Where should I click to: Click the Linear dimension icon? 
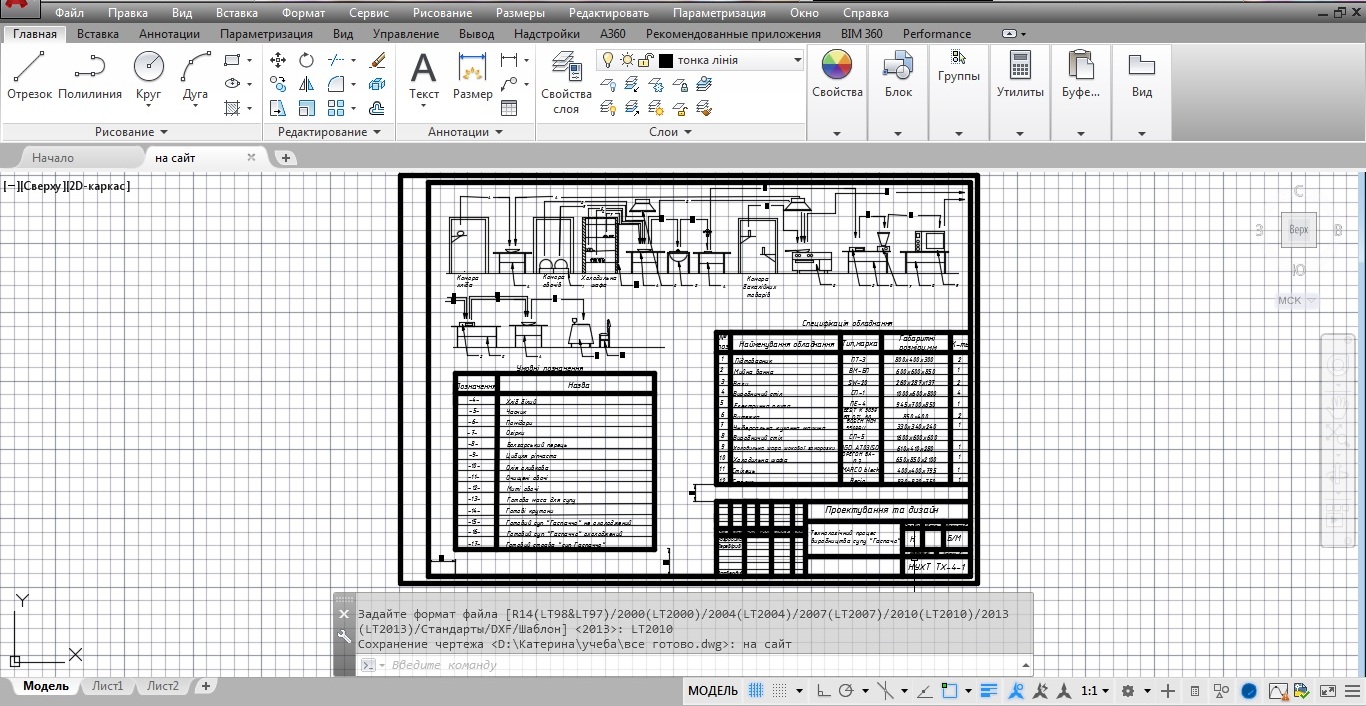click(509, 60)
